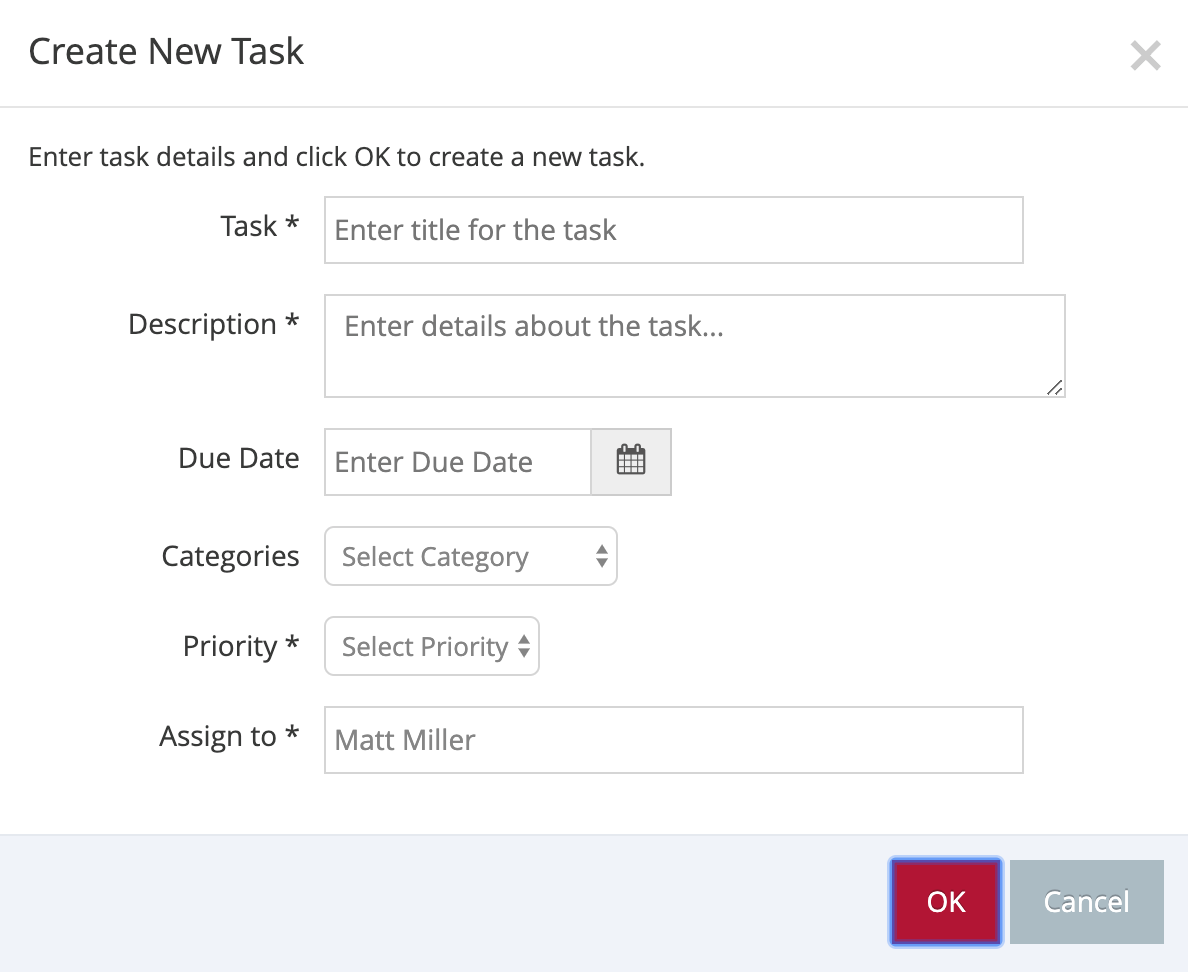The width and height of the screenshot is (1188, 972).
Task: Click the "Due Date" label
Action: pos(239,459)
